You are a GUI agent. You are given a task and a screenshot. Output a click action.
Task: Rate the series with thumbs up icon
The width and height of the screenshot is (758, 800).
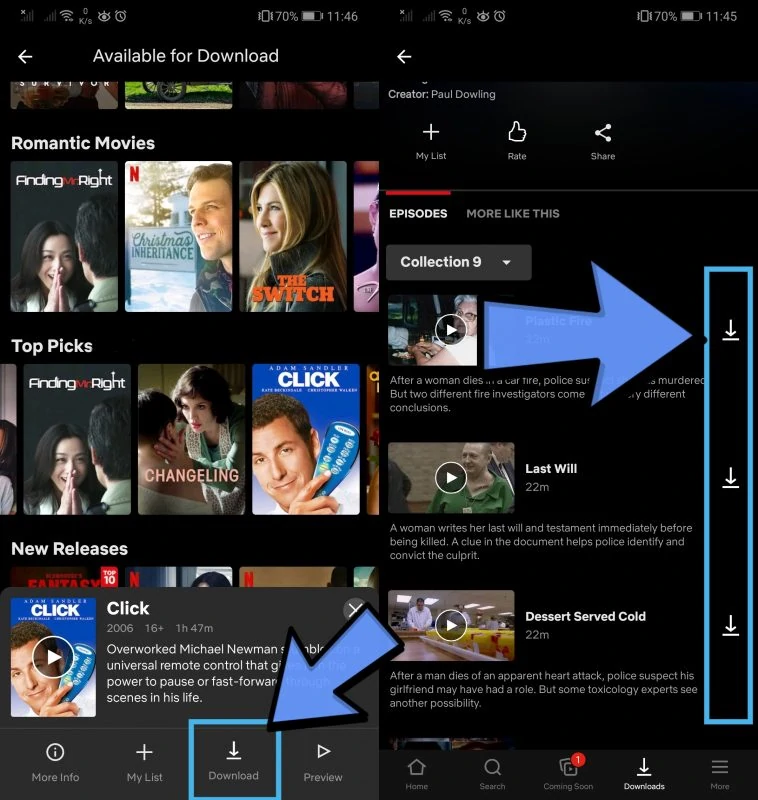pos(517,142)
